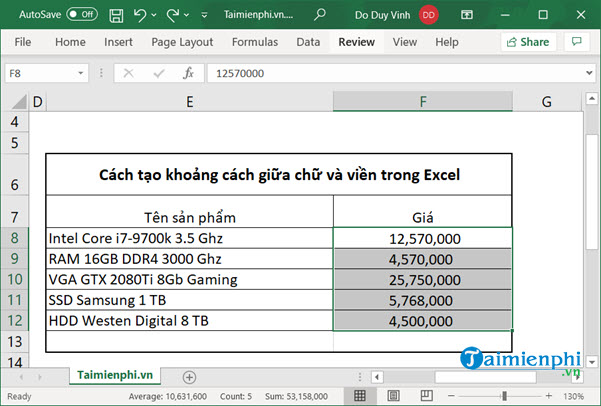The width and height of the screenshot is (601, 406).
Task: Click the horizontal scrollbar left arrow
Action: coord(377,377)
